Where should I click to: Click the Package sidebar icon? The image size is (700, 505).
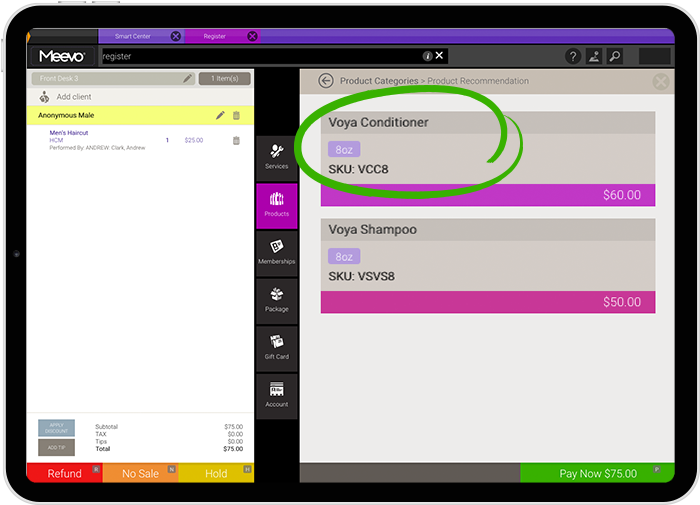pyautogui.click(x=277, y=299)
